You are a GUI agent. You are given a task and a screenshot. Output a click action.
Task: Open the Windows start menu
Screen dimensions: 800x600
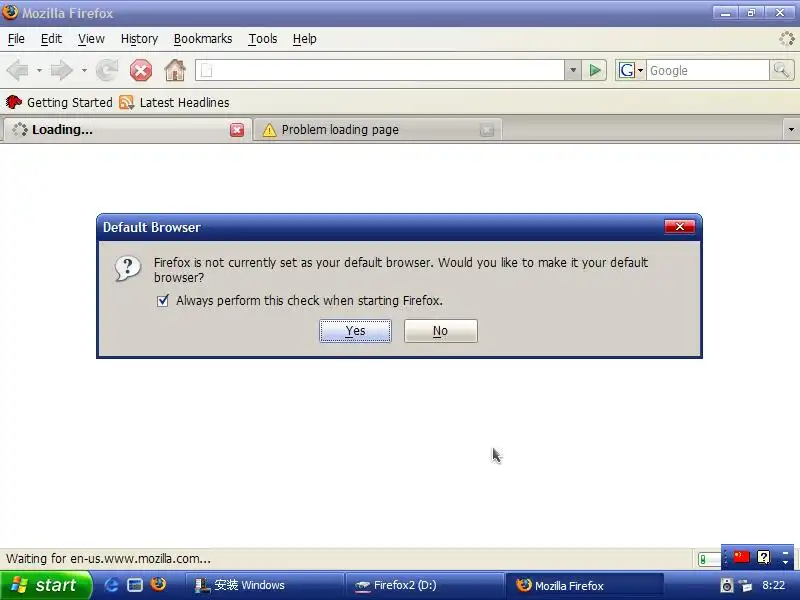[x=46, y=585]
